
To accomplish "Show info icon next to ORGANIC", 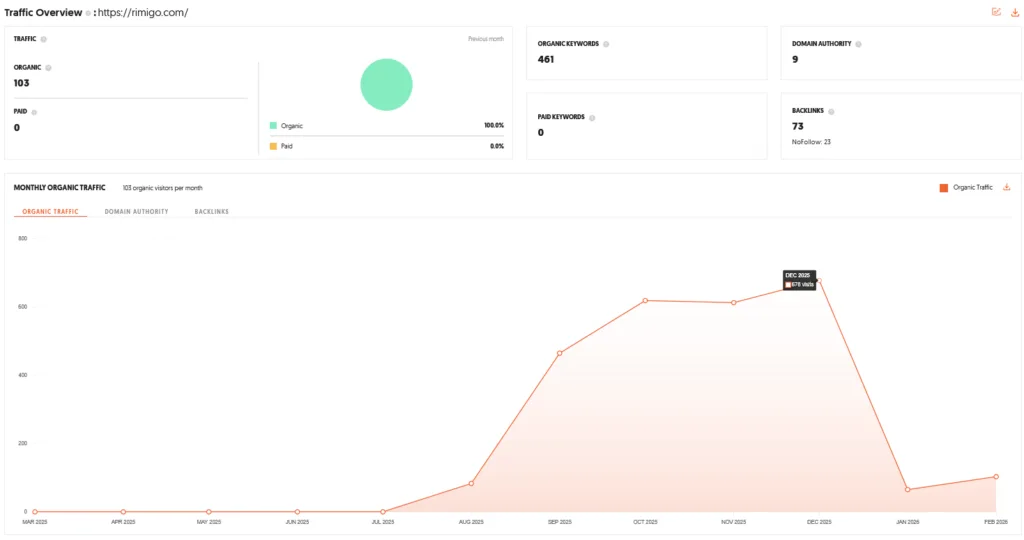I will click(48, 67).
